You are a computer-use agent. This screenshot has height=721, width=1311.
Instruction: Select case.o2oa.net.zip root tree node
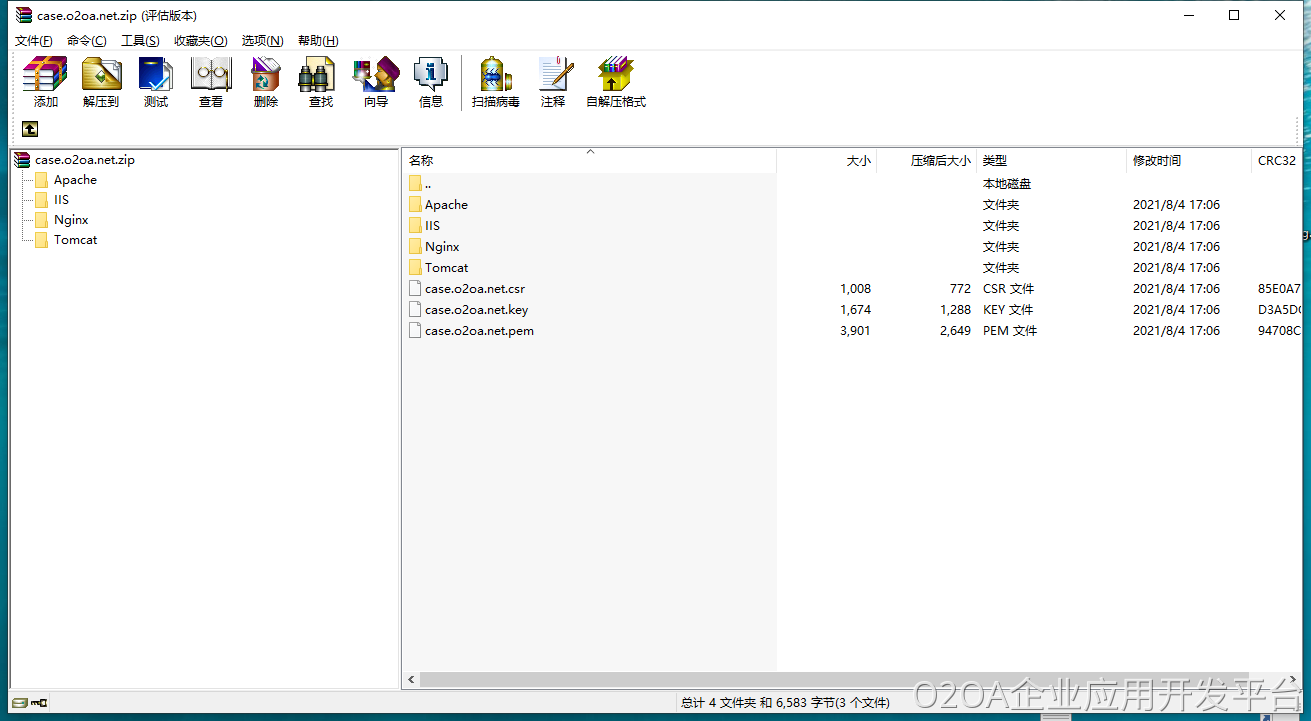coord(84,160)
